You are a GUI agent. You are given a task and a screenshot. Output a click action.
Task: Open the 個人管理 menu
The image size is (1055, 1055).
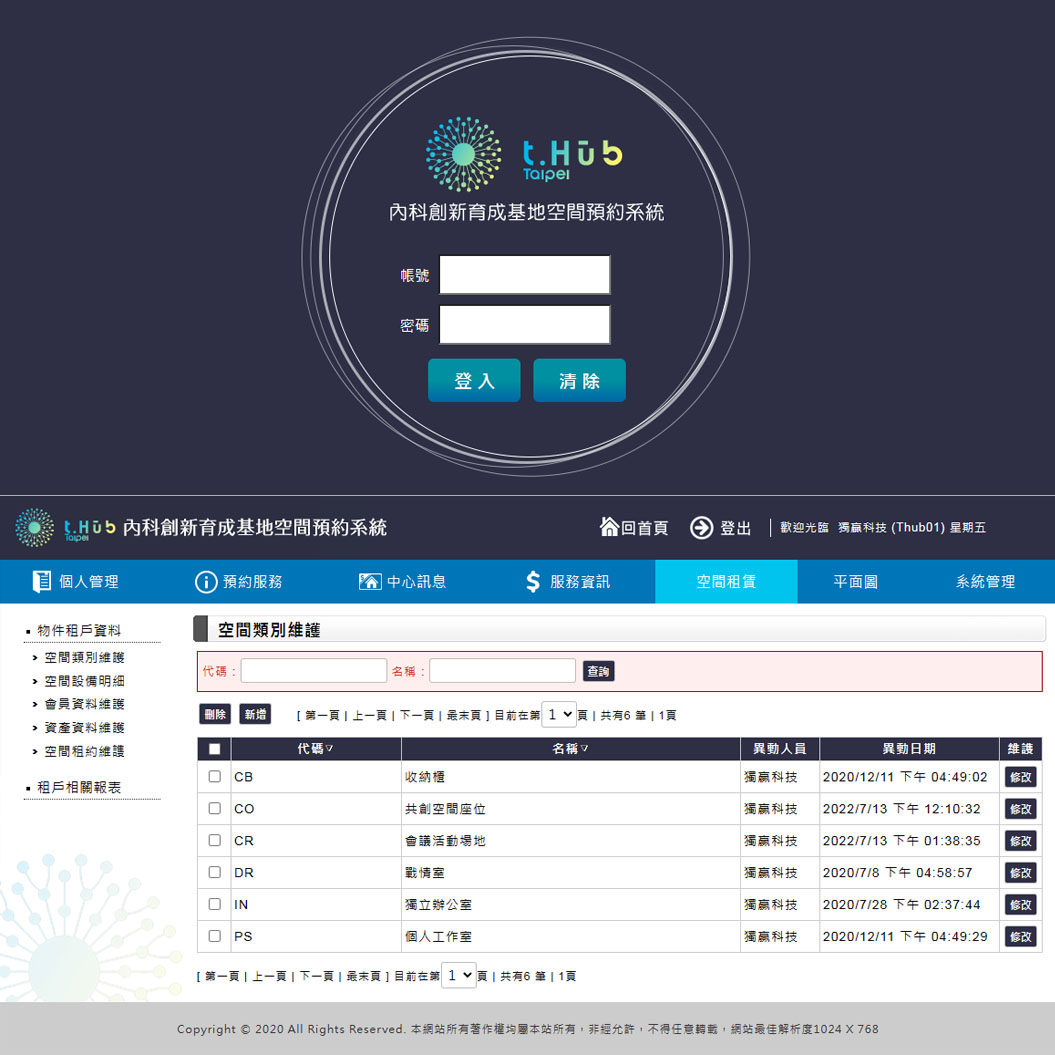pyautogui.click(x=75, y=581)
